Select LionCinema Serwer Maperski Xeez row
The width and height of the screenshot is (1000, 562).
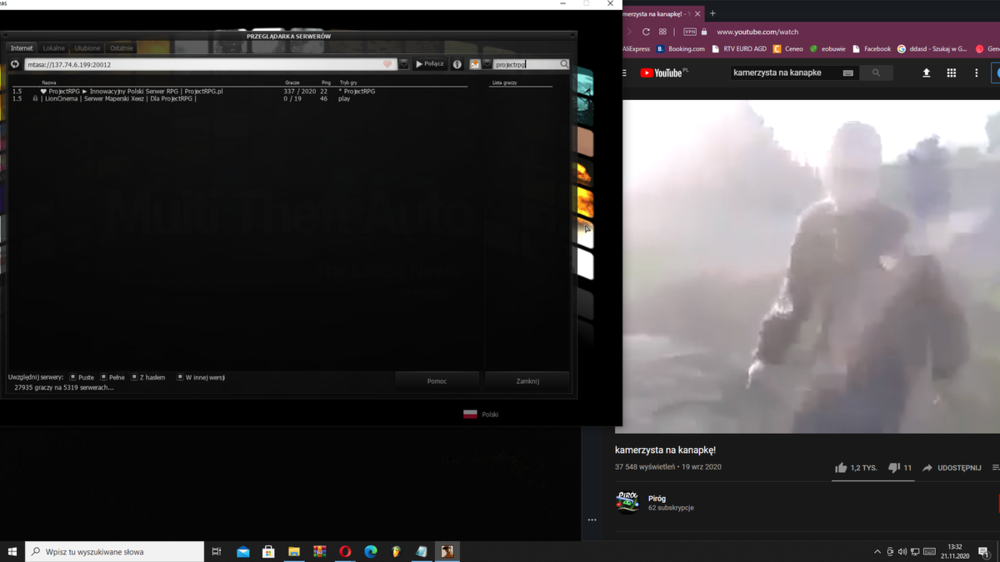[239, 99]
